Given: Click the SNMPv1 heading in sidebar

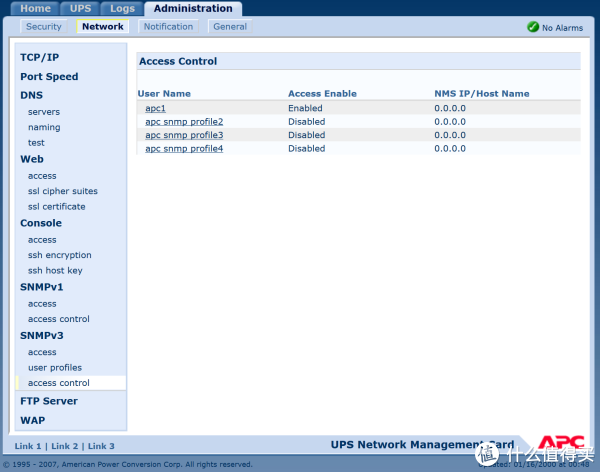Looking at the screenshot, I should pos(41,287).
